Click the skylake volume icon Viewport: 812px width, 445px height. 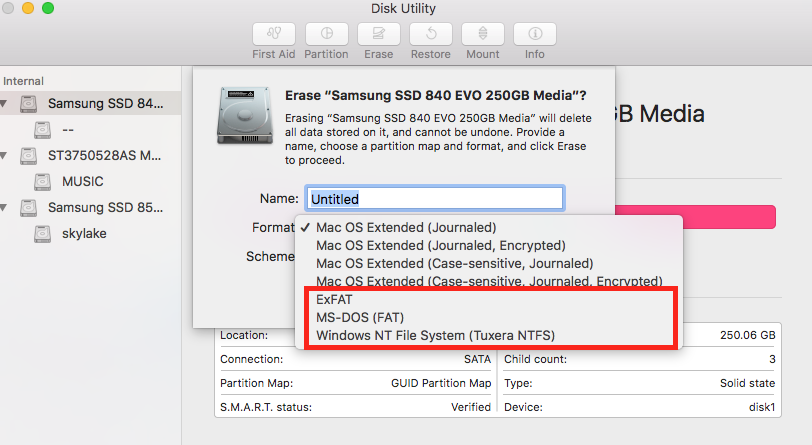point(42,234)
